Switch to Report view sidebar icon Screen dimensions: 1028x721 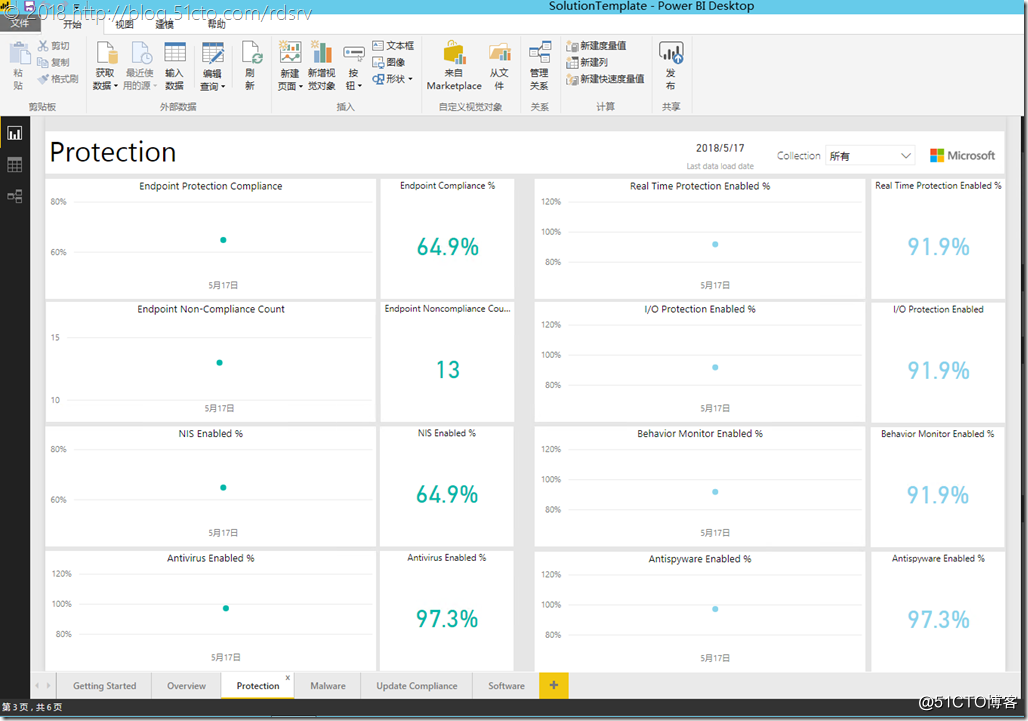click(x=14, y=133)
